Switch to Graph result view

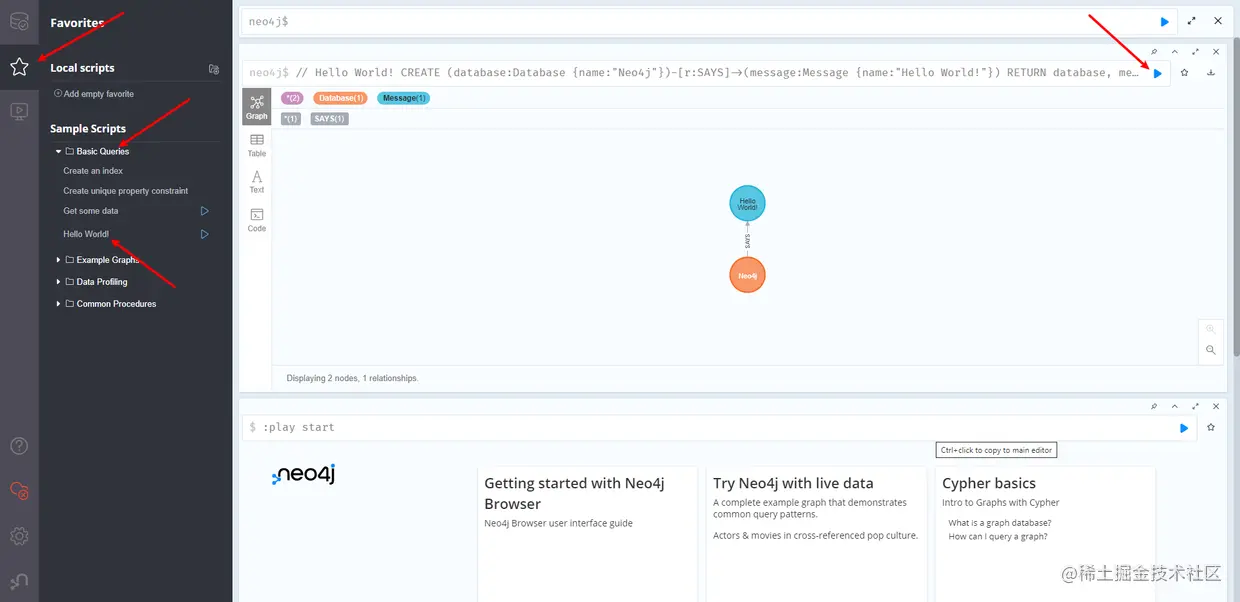pyautogui.click(x=257, y=106)
